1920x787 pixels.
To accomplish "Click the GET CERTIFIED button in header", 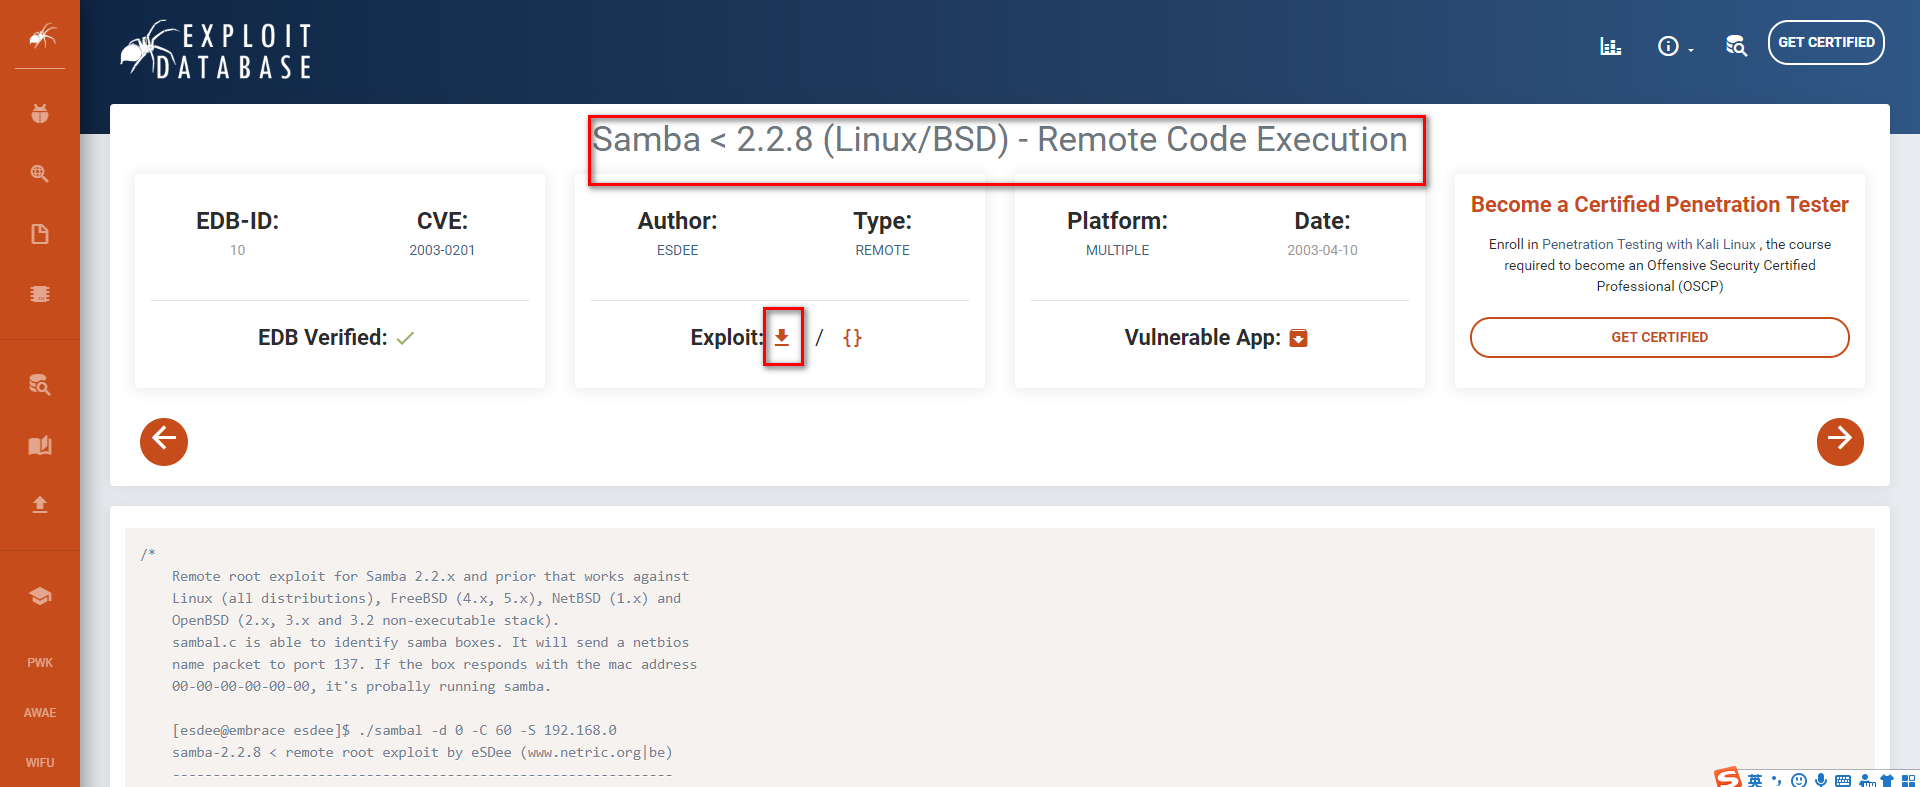I will [1826, 42].
